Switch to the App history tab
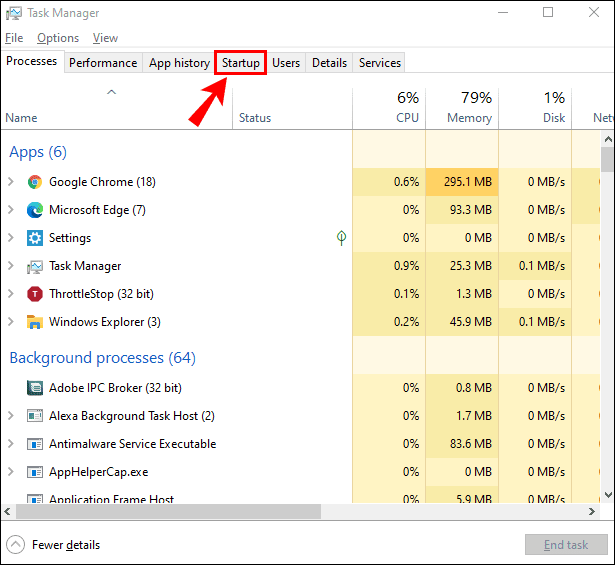The height and width of the screenshot is (565, 615). pos(179,63)
